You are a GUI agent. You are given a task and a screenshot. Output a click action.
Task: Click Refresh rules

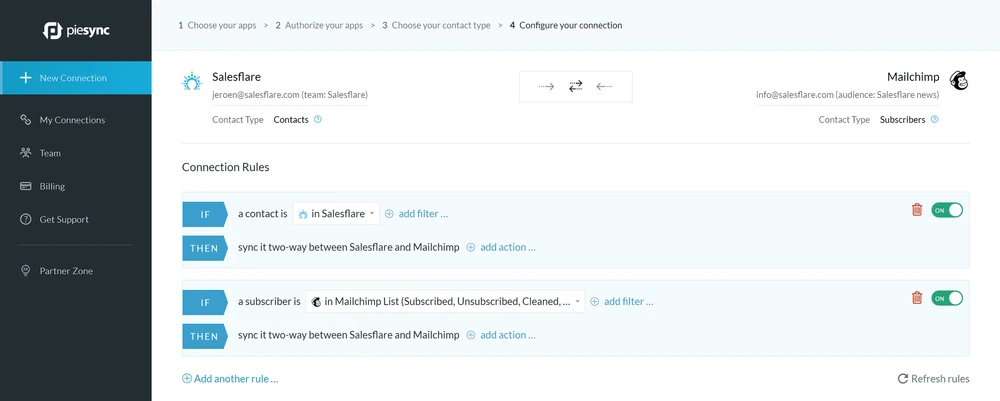click(934, 379)
